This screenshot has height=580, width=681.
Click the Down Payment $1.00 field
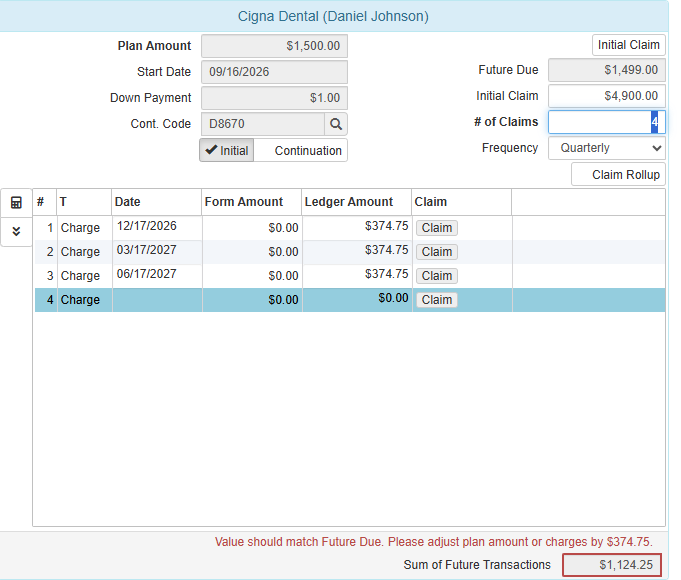click(x=274, y=98)
